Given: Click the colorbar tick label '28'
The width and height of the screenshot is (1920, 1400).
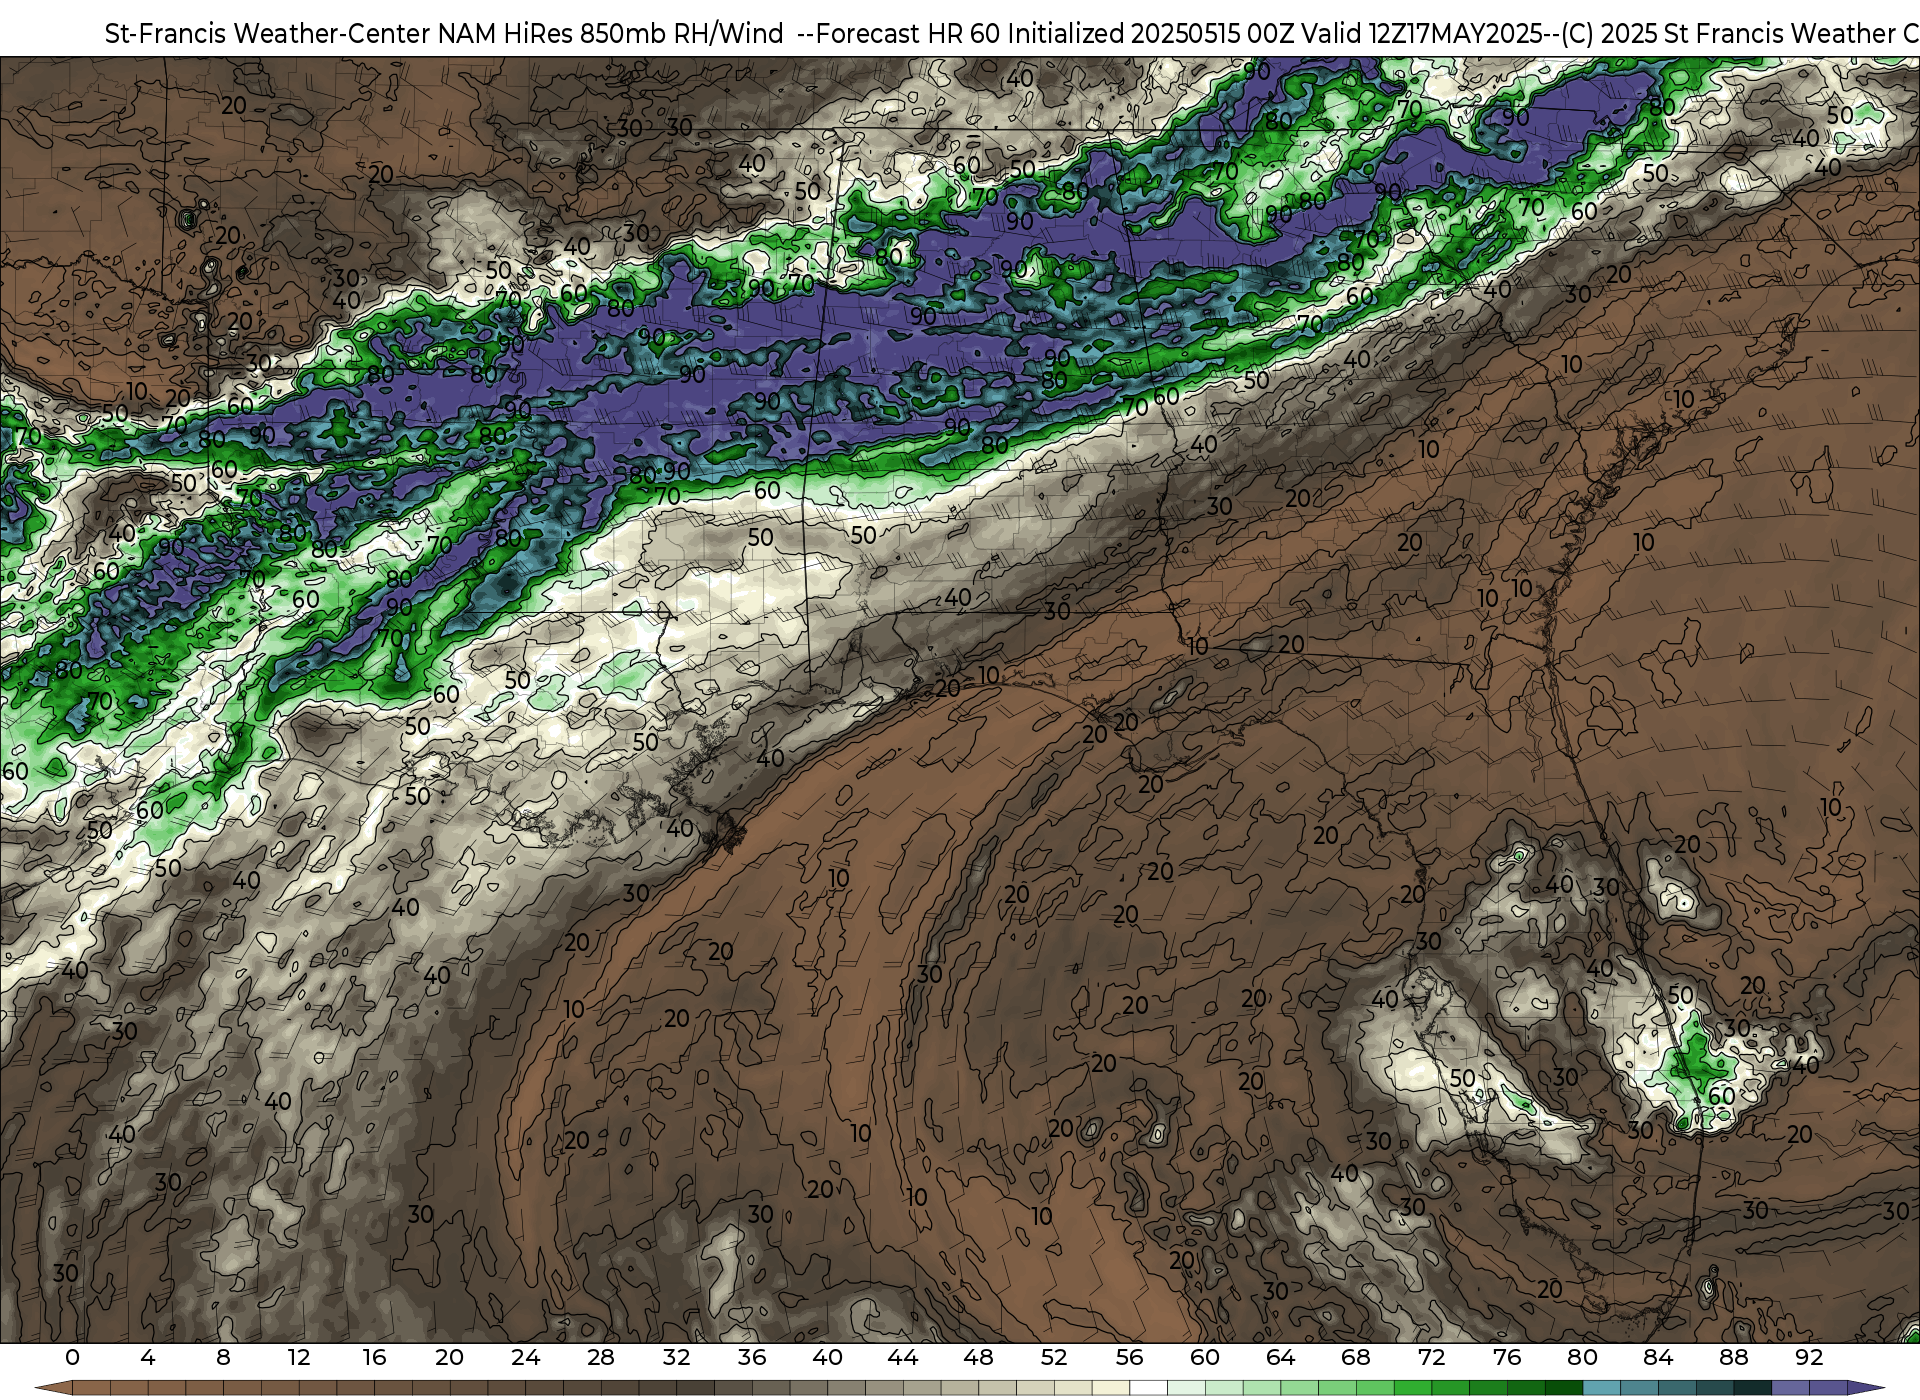Looking at the screenshot, I should [601, 1357].
